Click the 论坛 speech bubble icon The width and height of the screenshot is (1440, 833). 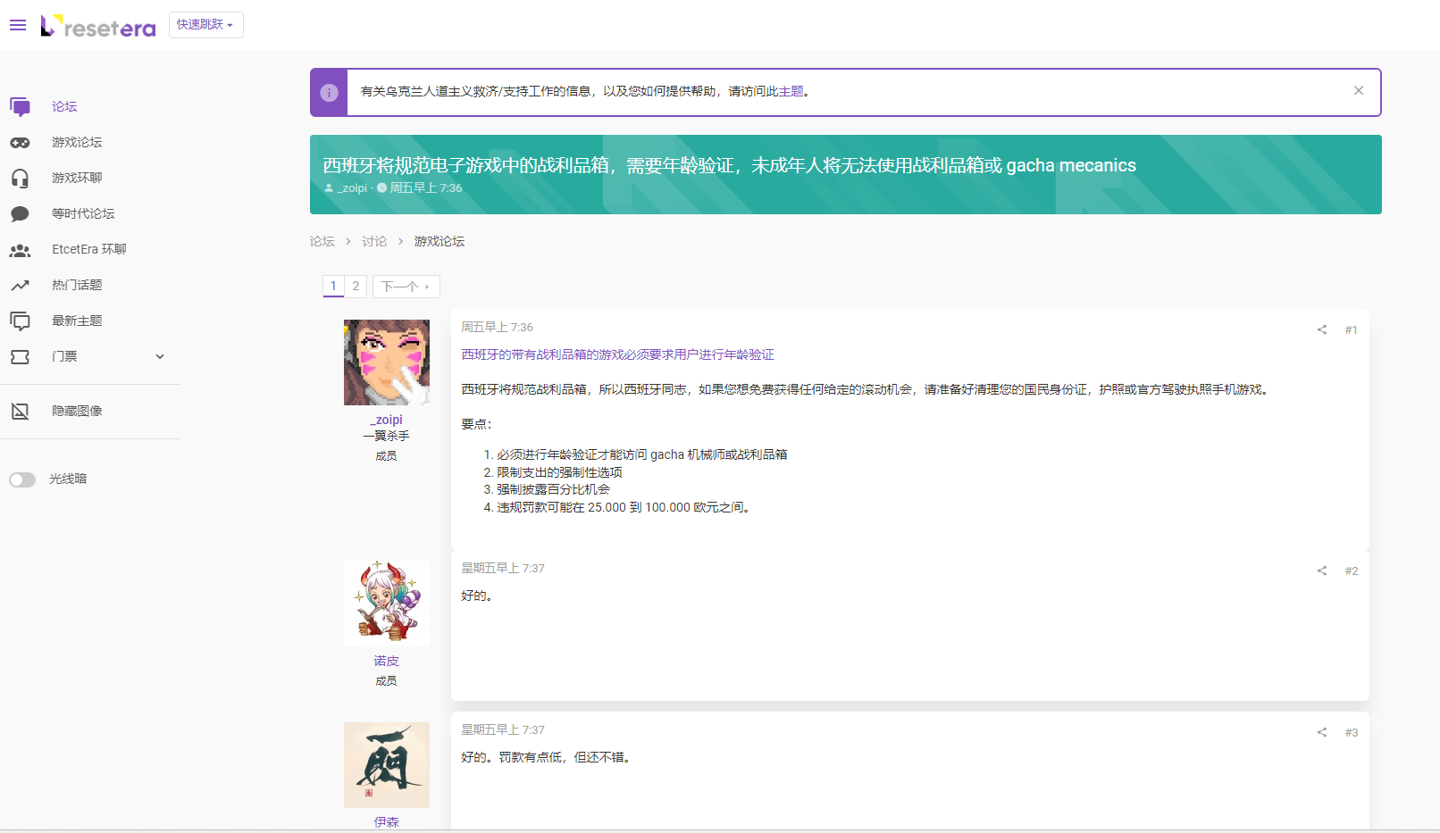20,107
